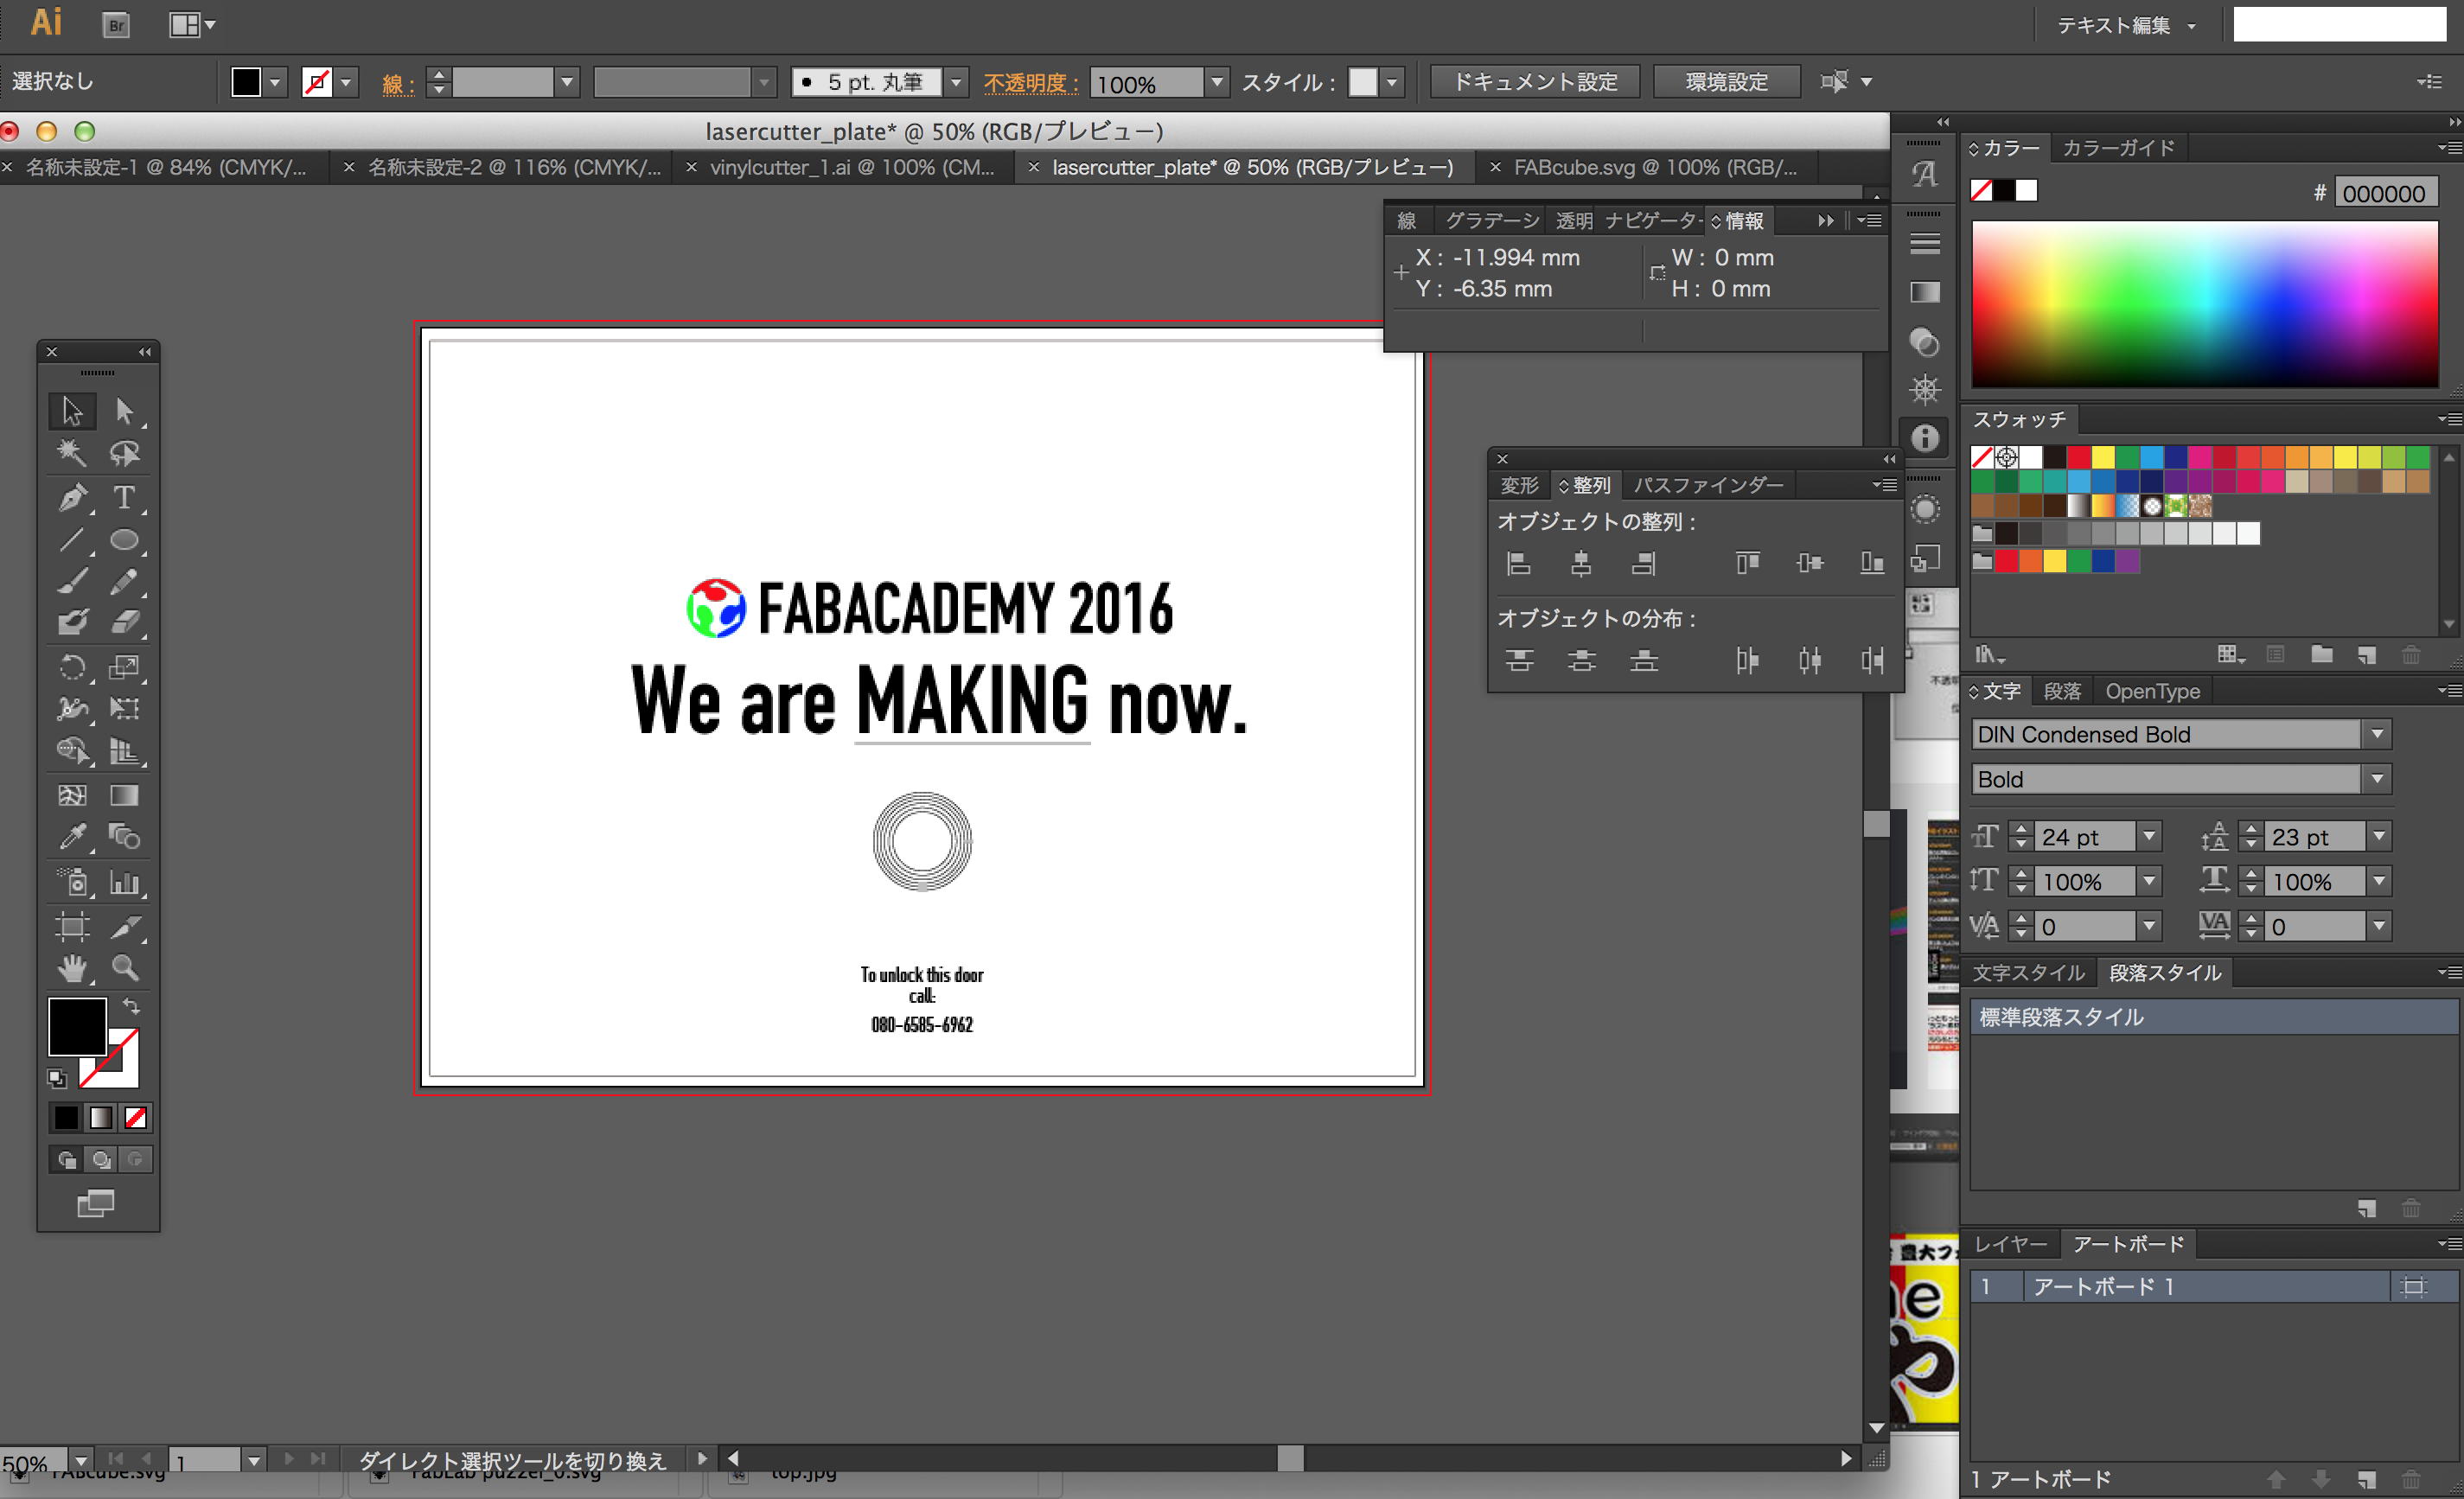
Task: Open the font family dropdown
Action: click(x=2377, y=734)
